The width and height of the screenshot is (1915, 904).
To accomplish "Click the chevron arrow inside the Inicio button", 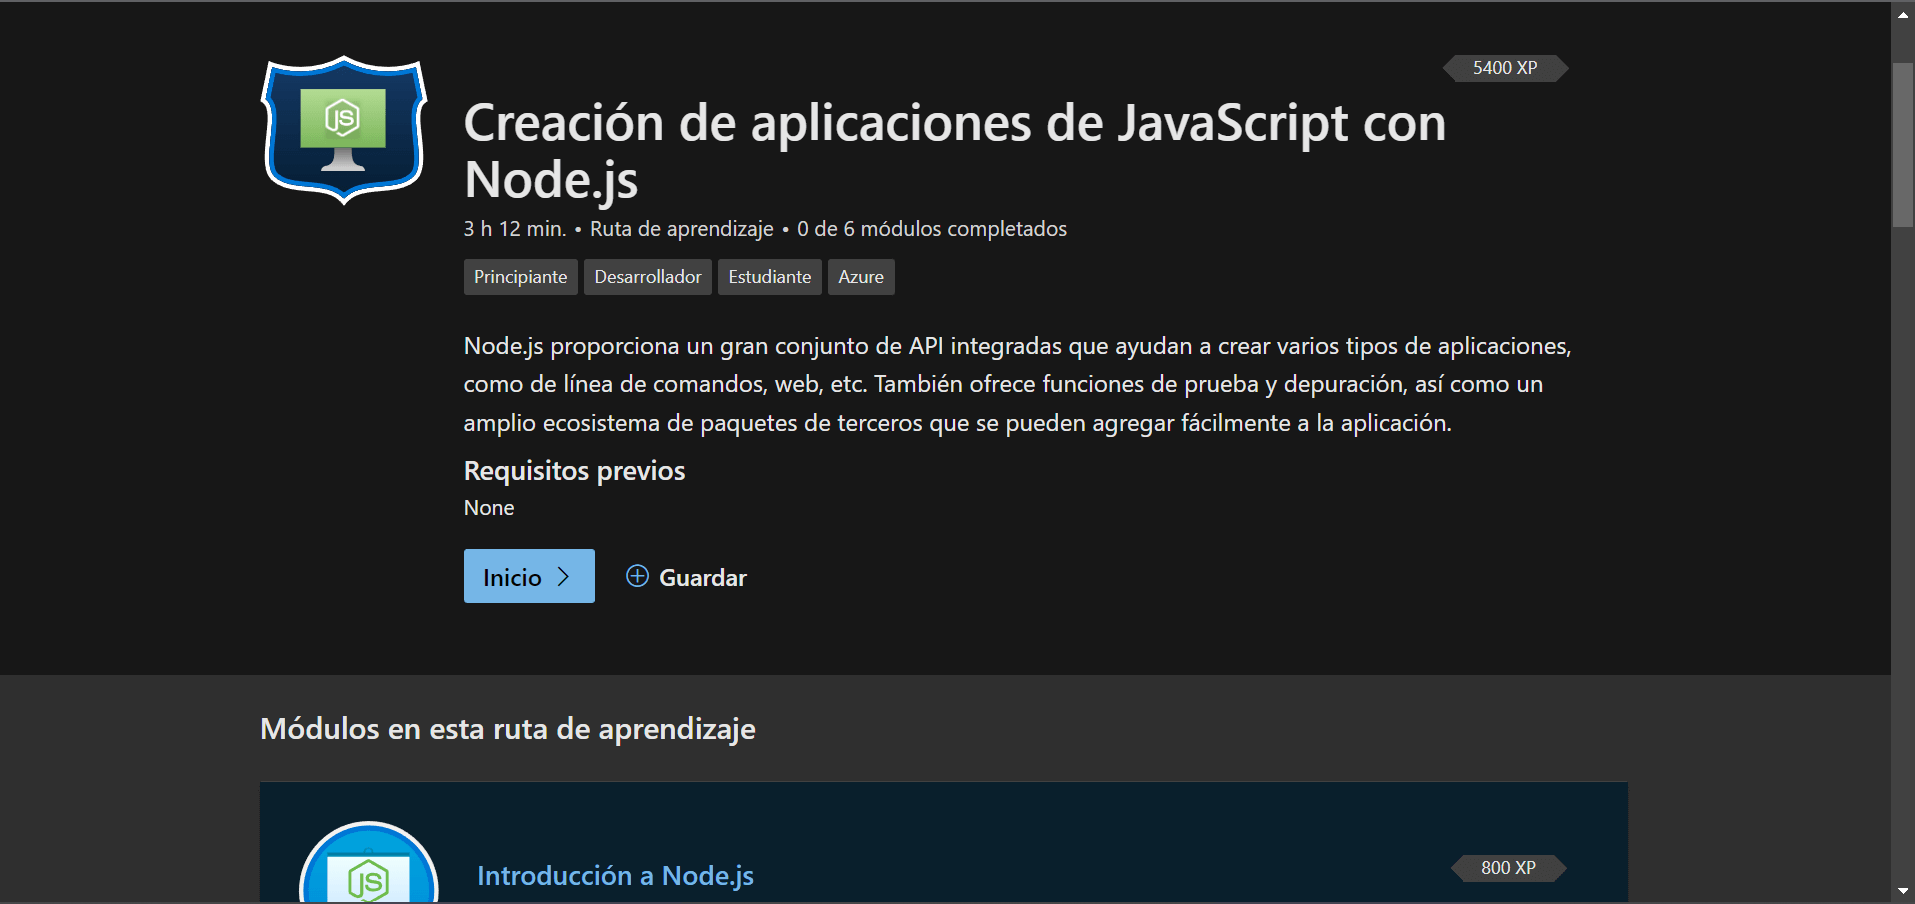I will [x=563, y=577].
